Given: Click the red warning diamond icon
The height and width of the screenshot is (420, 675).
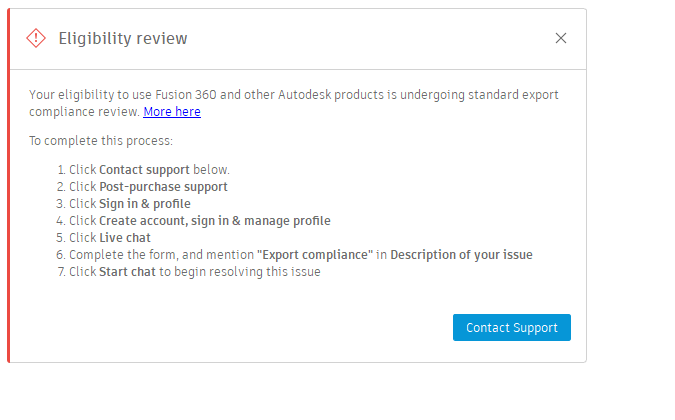Looking at the screenshot, I should click(36, 38).
